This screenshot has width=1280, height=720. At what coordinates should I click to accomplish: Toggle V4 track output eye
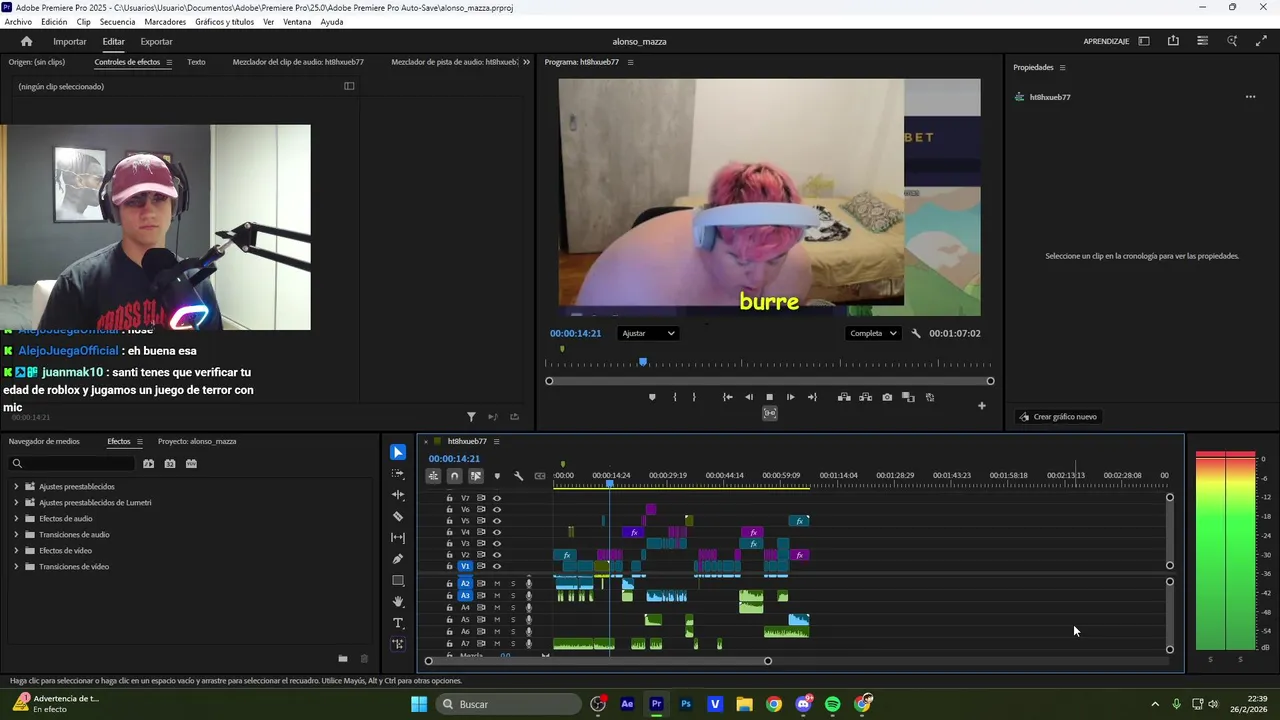pos(497,532)
